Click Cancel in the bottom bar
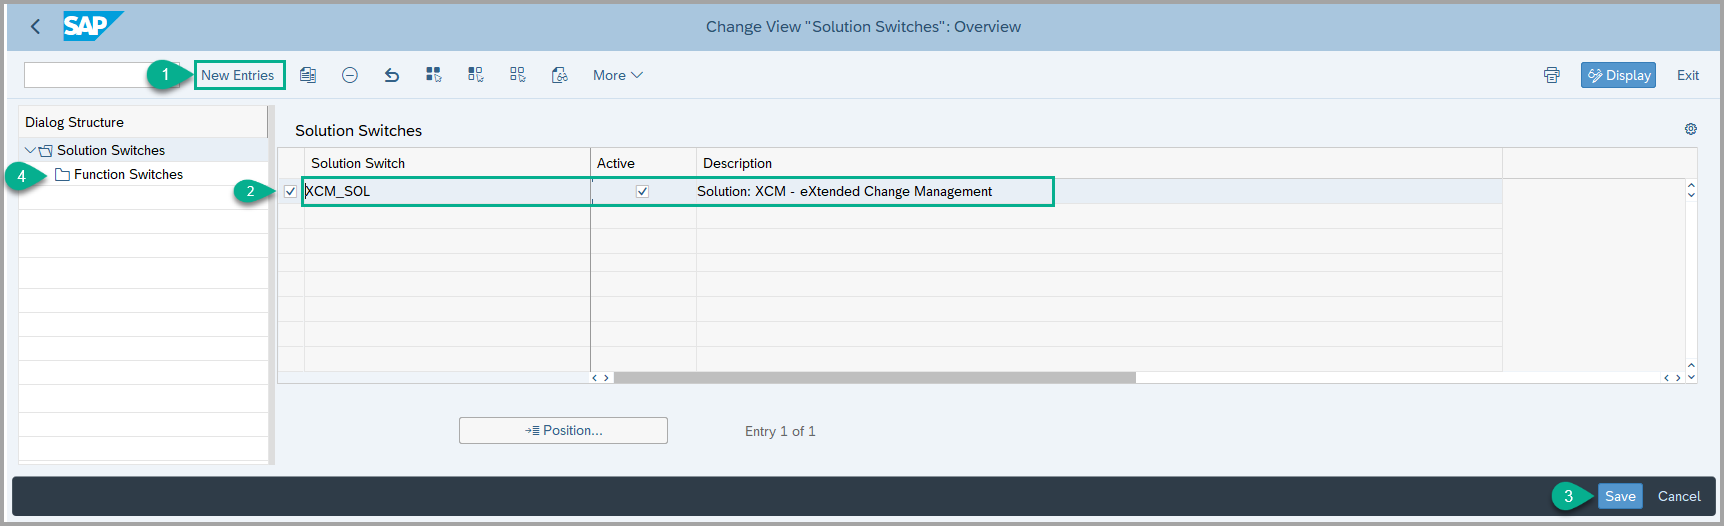The width and height of the screenshot is (1724, 526). point(1678,496)
